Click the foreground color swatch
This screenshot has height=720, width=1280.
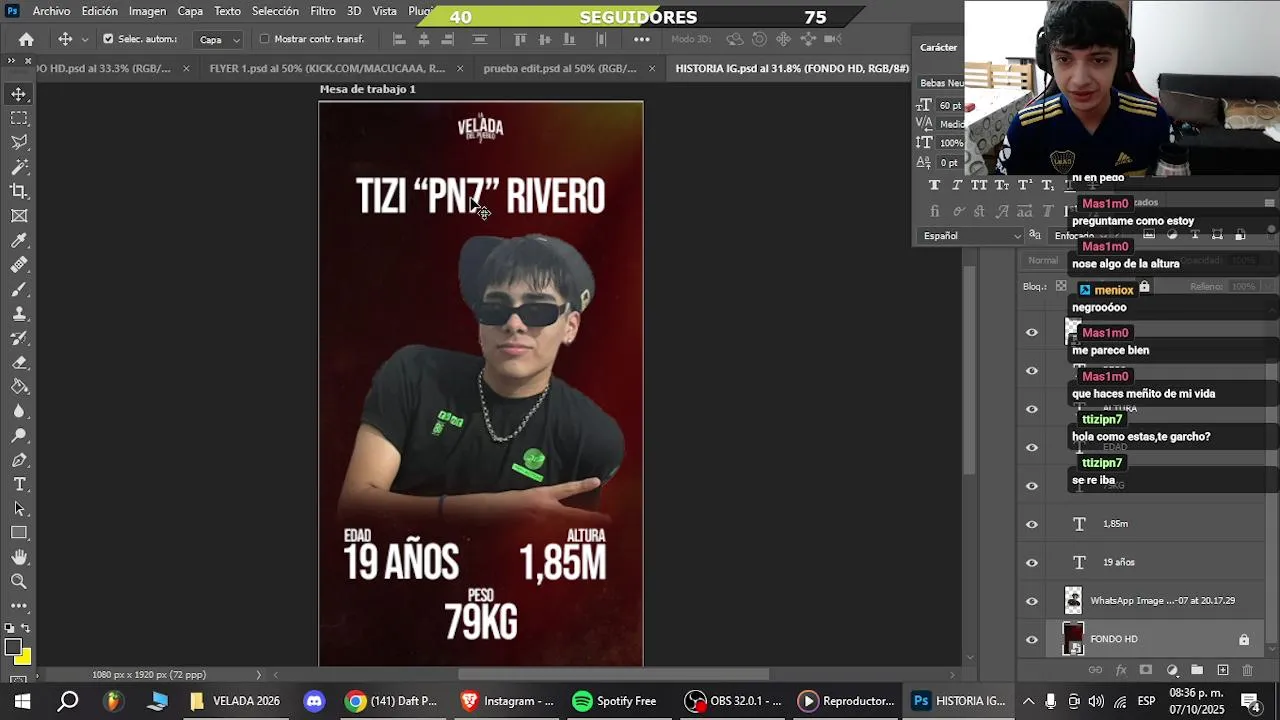[x=12, y=647]
